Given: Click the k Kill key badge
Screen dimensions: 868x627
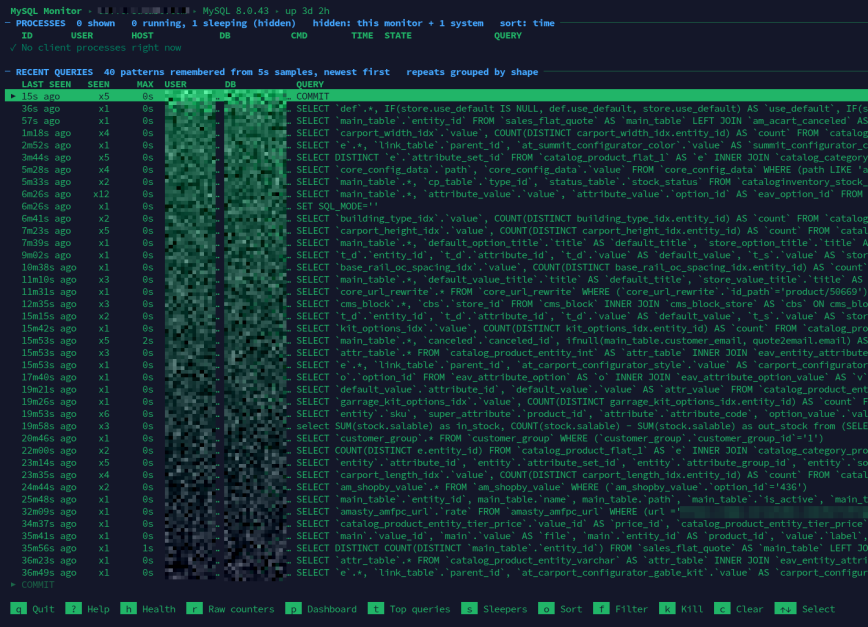Looking at the screenshot, I should 666,609.
